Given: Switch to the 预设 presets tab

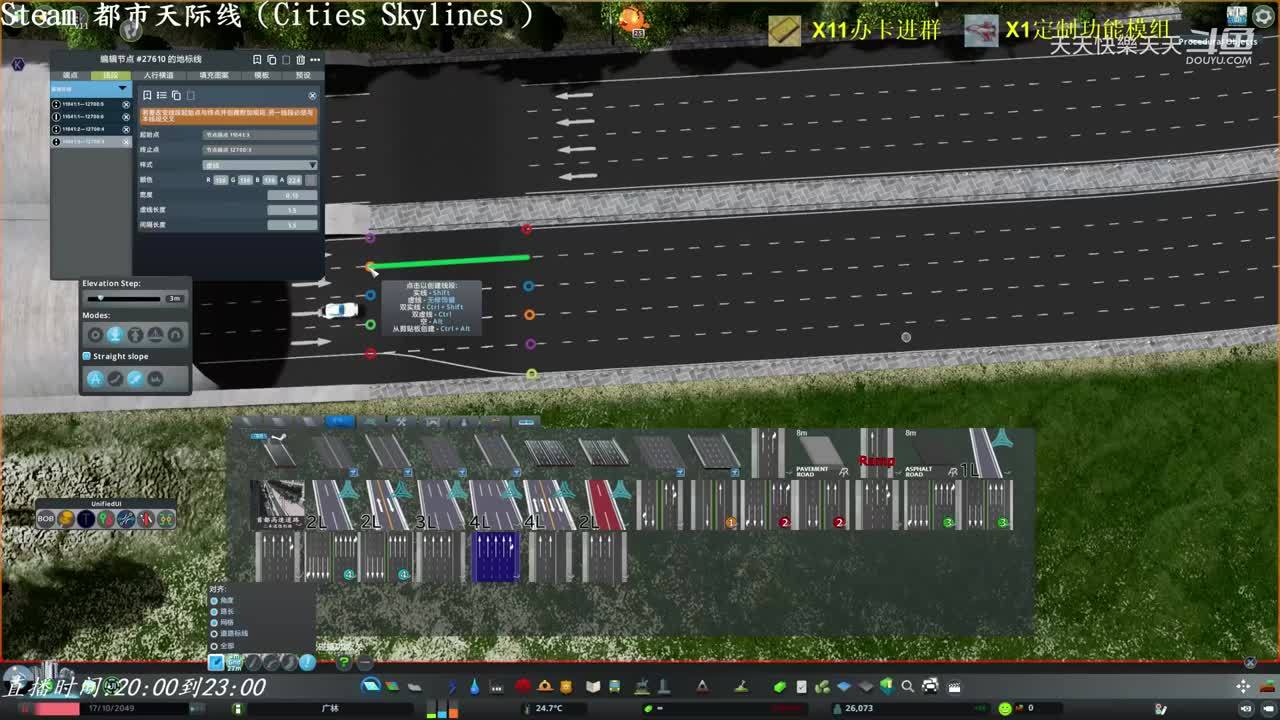Looking at the screenshot, I should click(303, 75).
